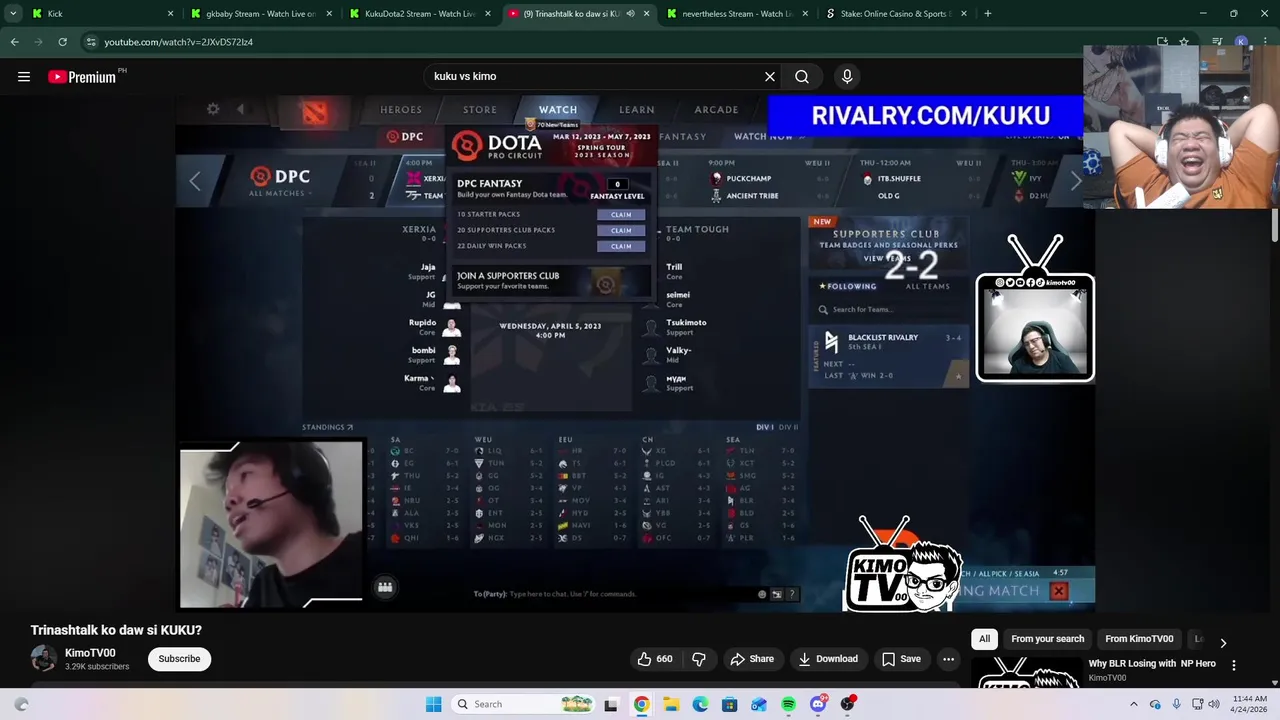Open more actions three-dot menu under video

948,659
